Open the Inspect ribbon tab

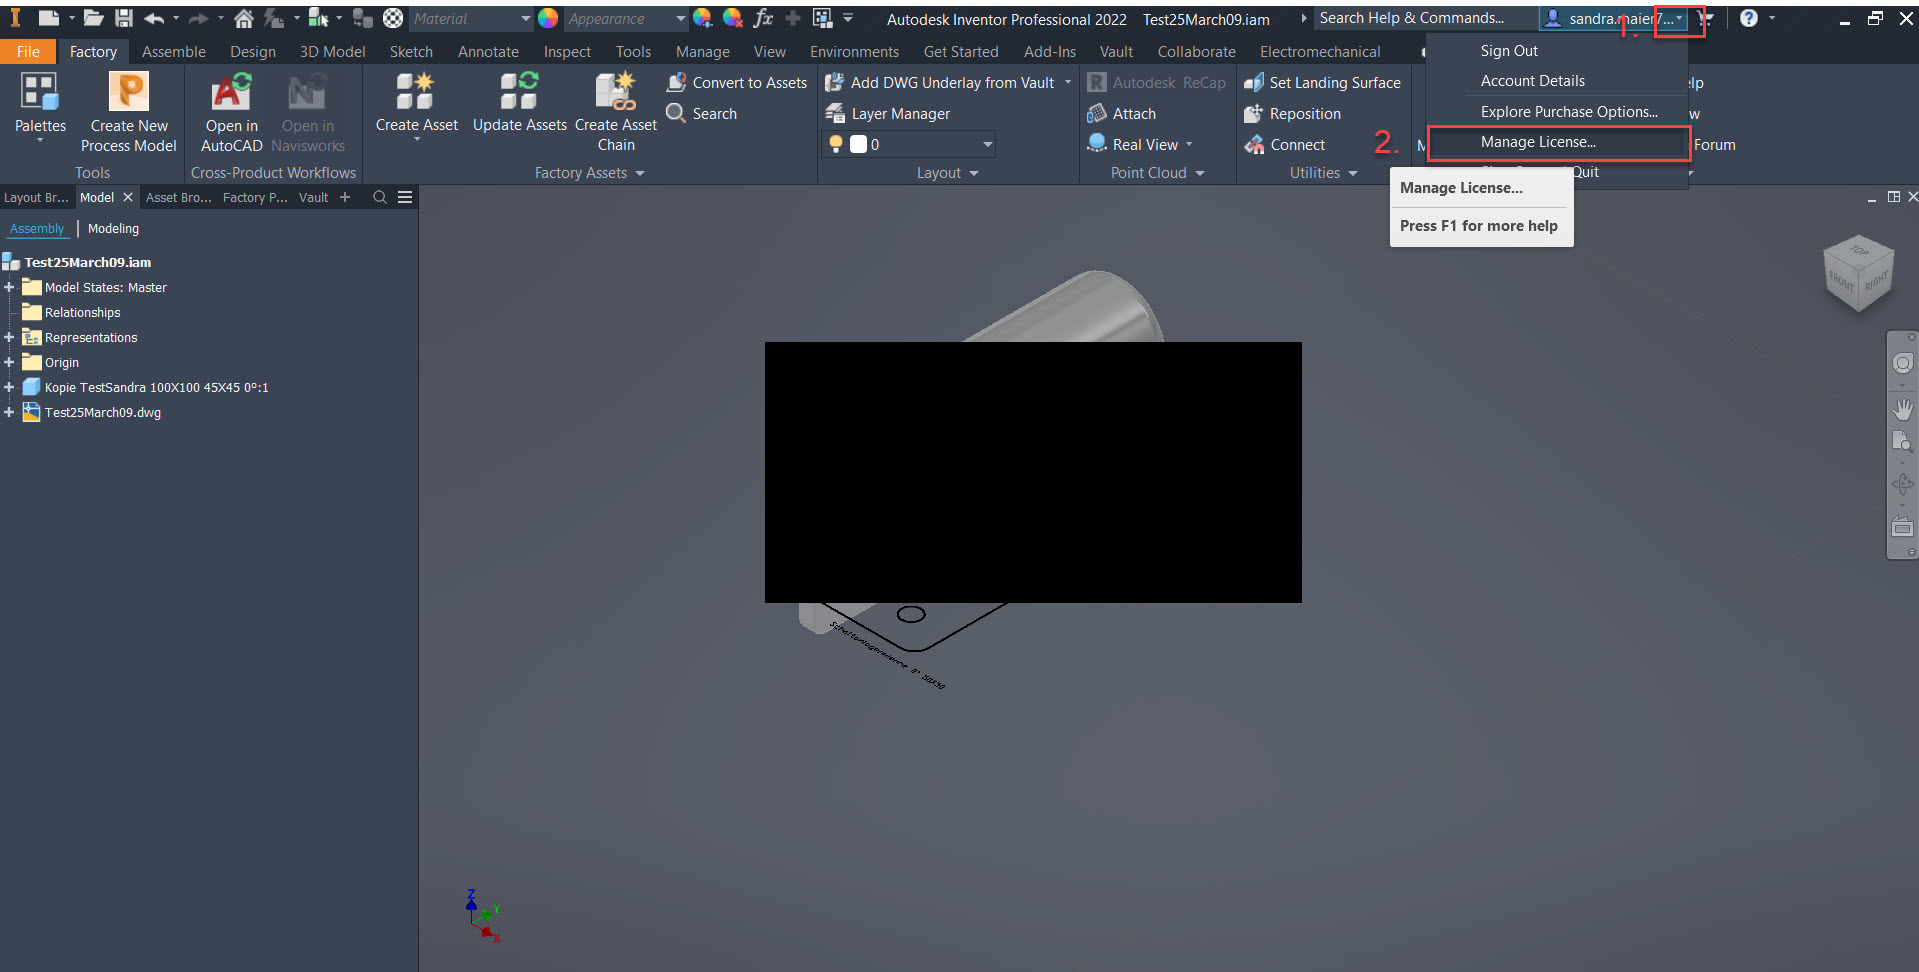click(567, 51)
